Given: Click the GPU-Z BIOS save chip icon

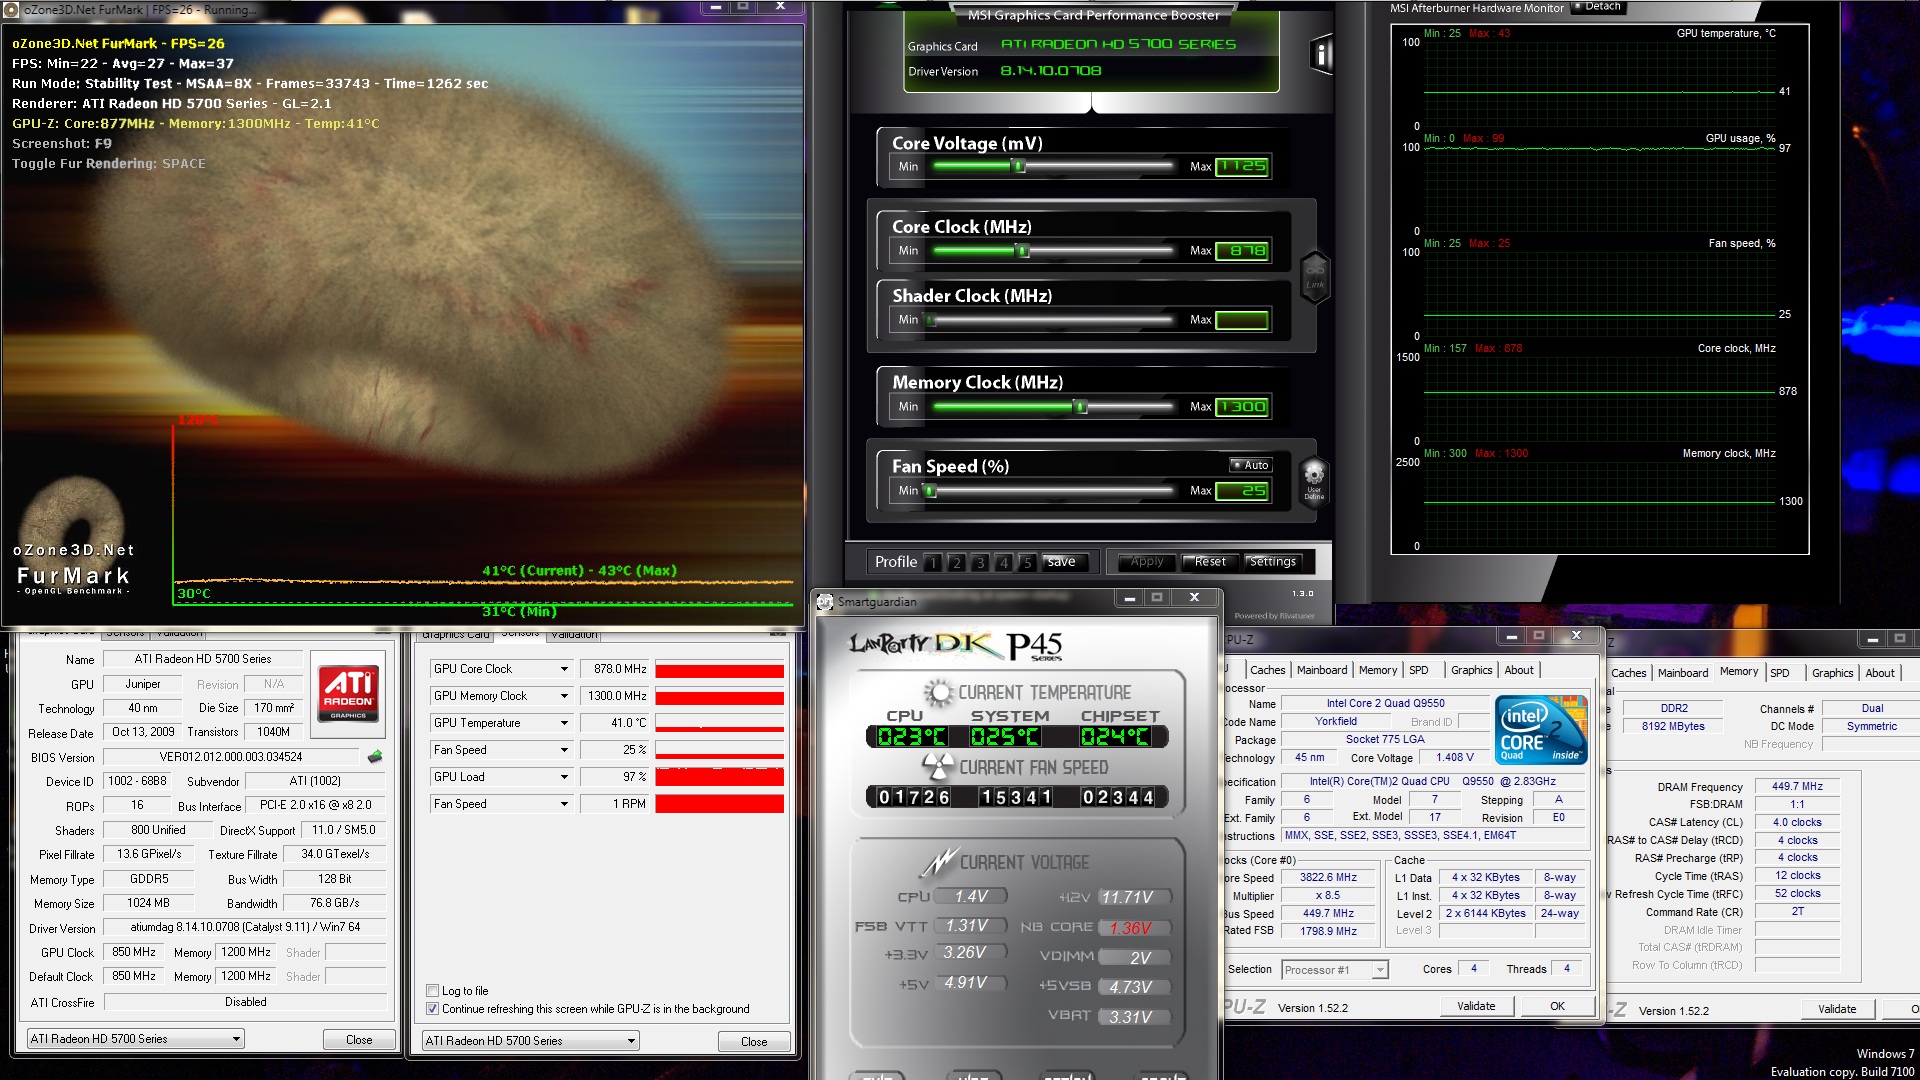Looking at the screenshot, I should tap(375, 757).
